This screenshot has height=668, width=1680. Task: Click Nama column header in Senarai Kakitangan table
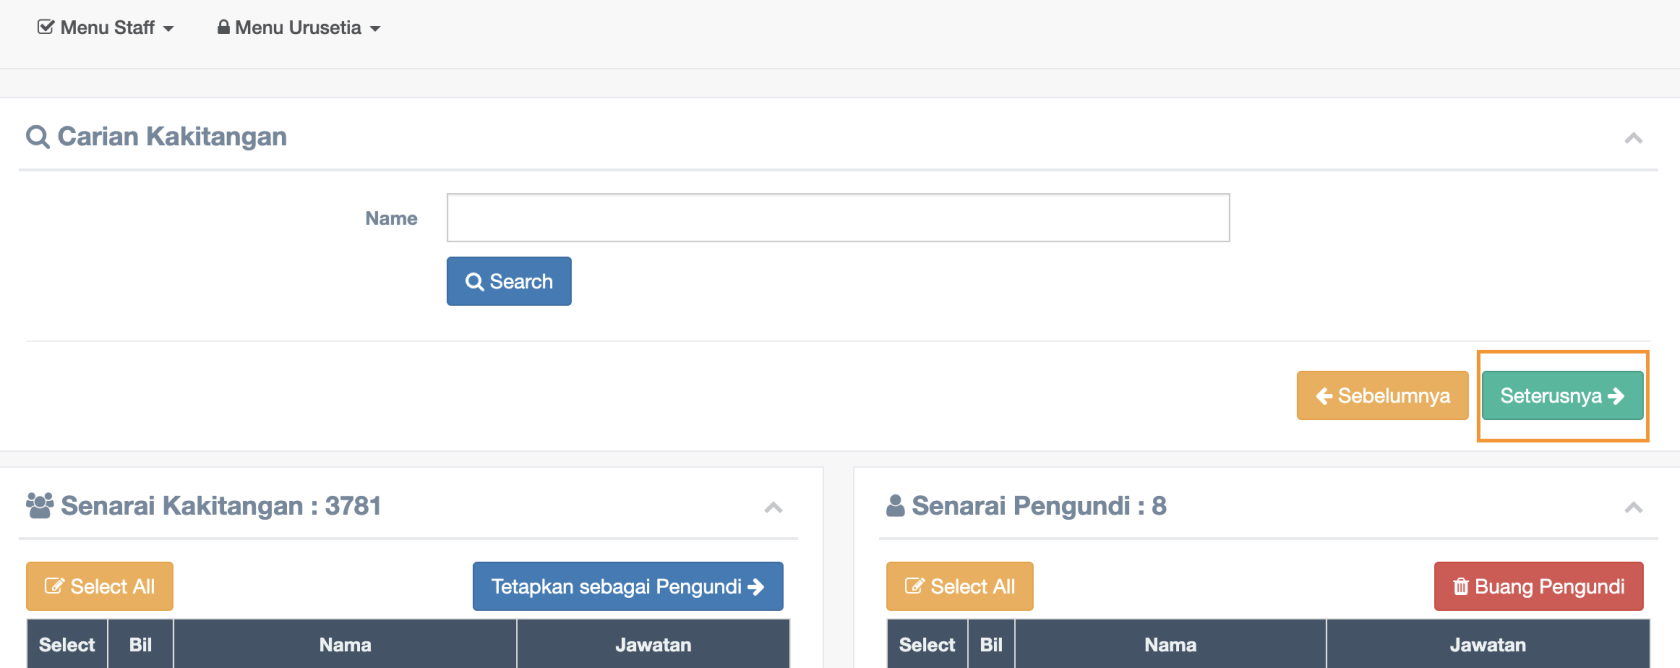click(345, 645)
